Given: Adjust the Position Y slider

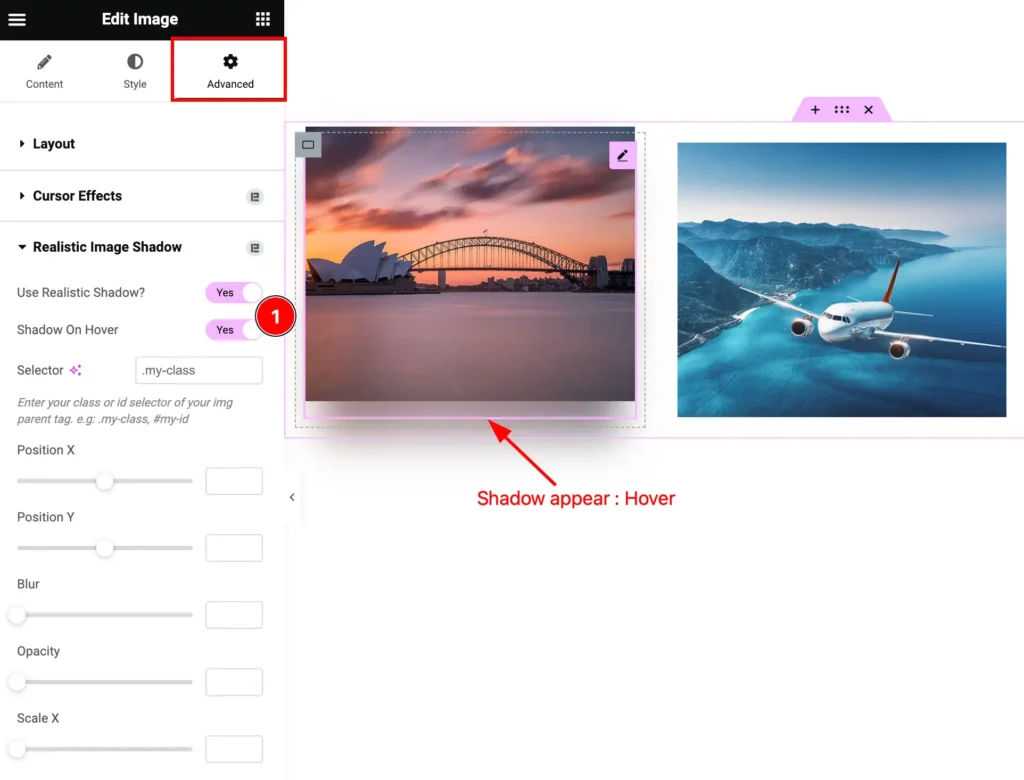Looking at the screenshot, I should point(104,548).
